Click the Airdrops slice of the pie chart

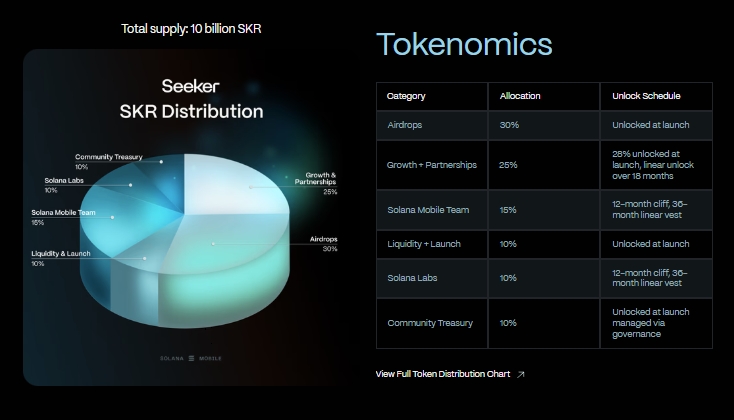pos(240,250)
